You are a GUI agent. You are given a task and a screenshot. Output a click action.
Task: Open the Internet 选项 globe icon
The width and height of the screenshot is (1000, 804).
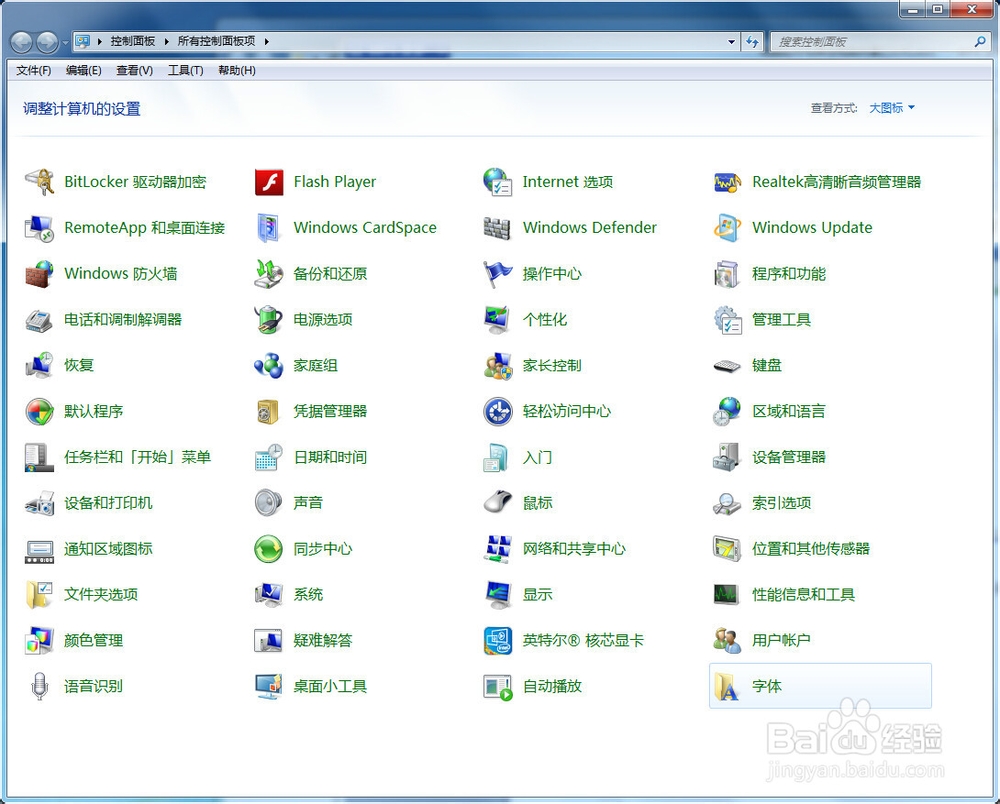pos(497,182)
